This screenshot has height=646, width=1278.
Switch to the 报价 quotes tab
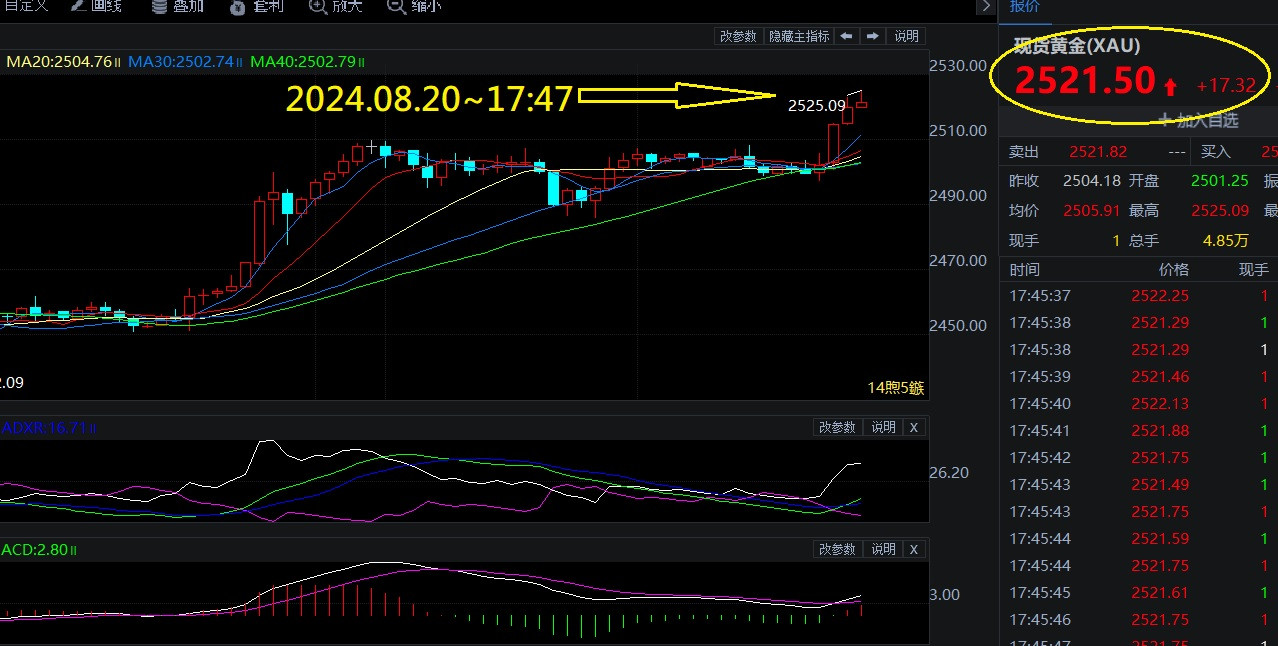[x=1024, y=6]
